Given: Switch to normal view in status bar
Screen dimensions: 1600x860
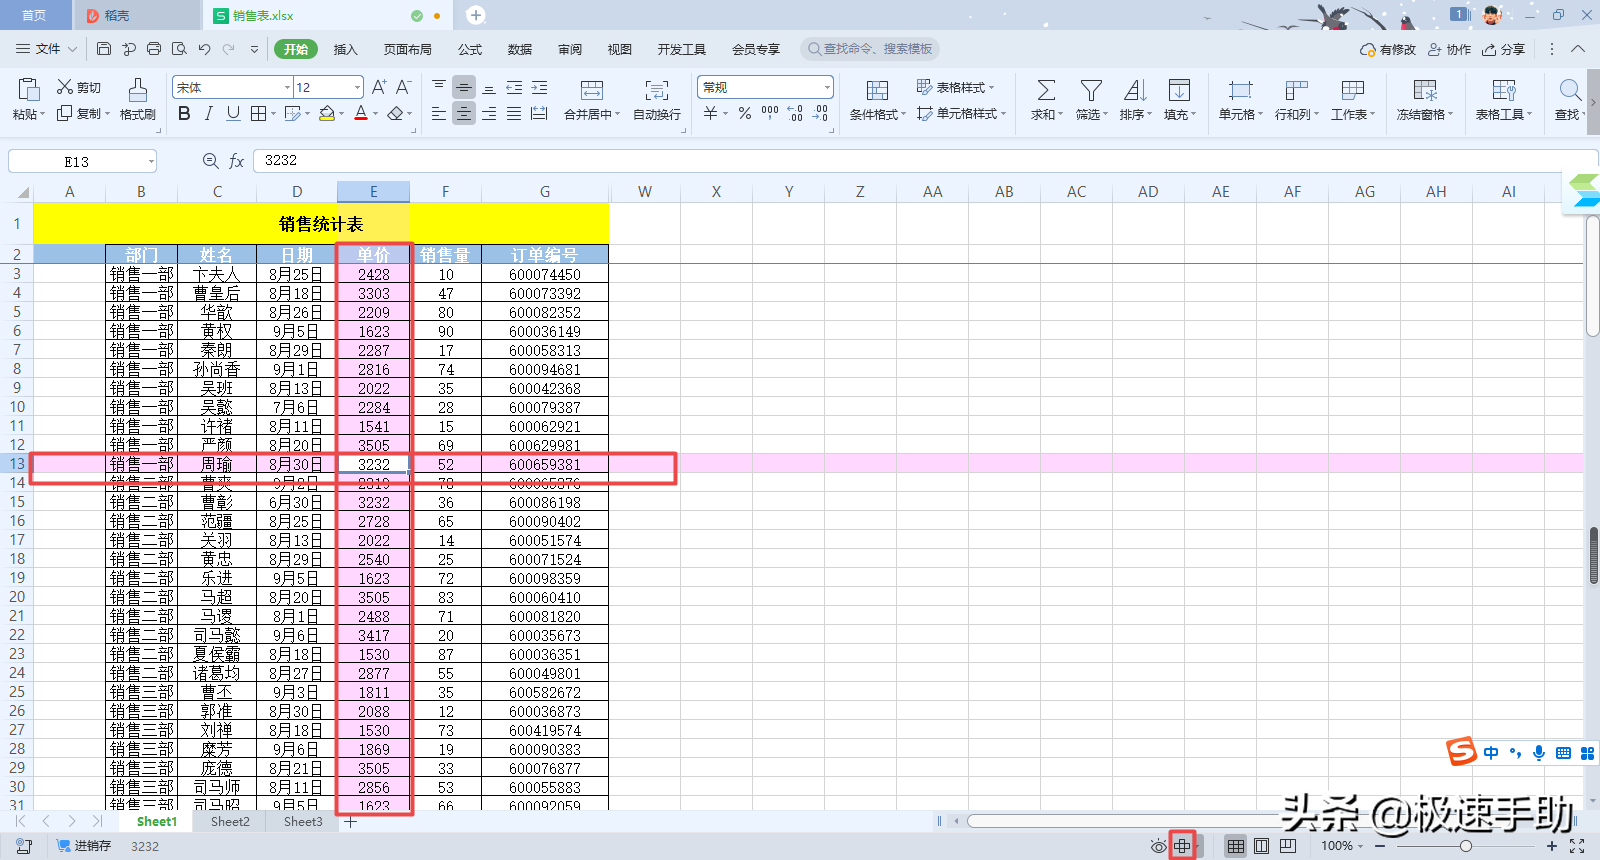Looking at the screenshot, I should tap(1236, 846).
